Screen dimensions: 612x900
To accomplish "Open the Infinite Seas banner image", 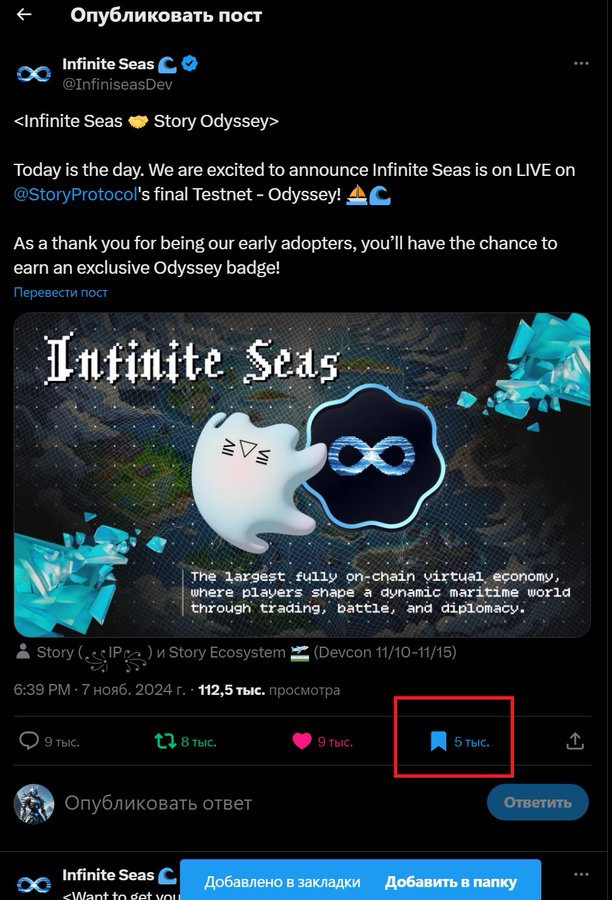I will (302, 475).
